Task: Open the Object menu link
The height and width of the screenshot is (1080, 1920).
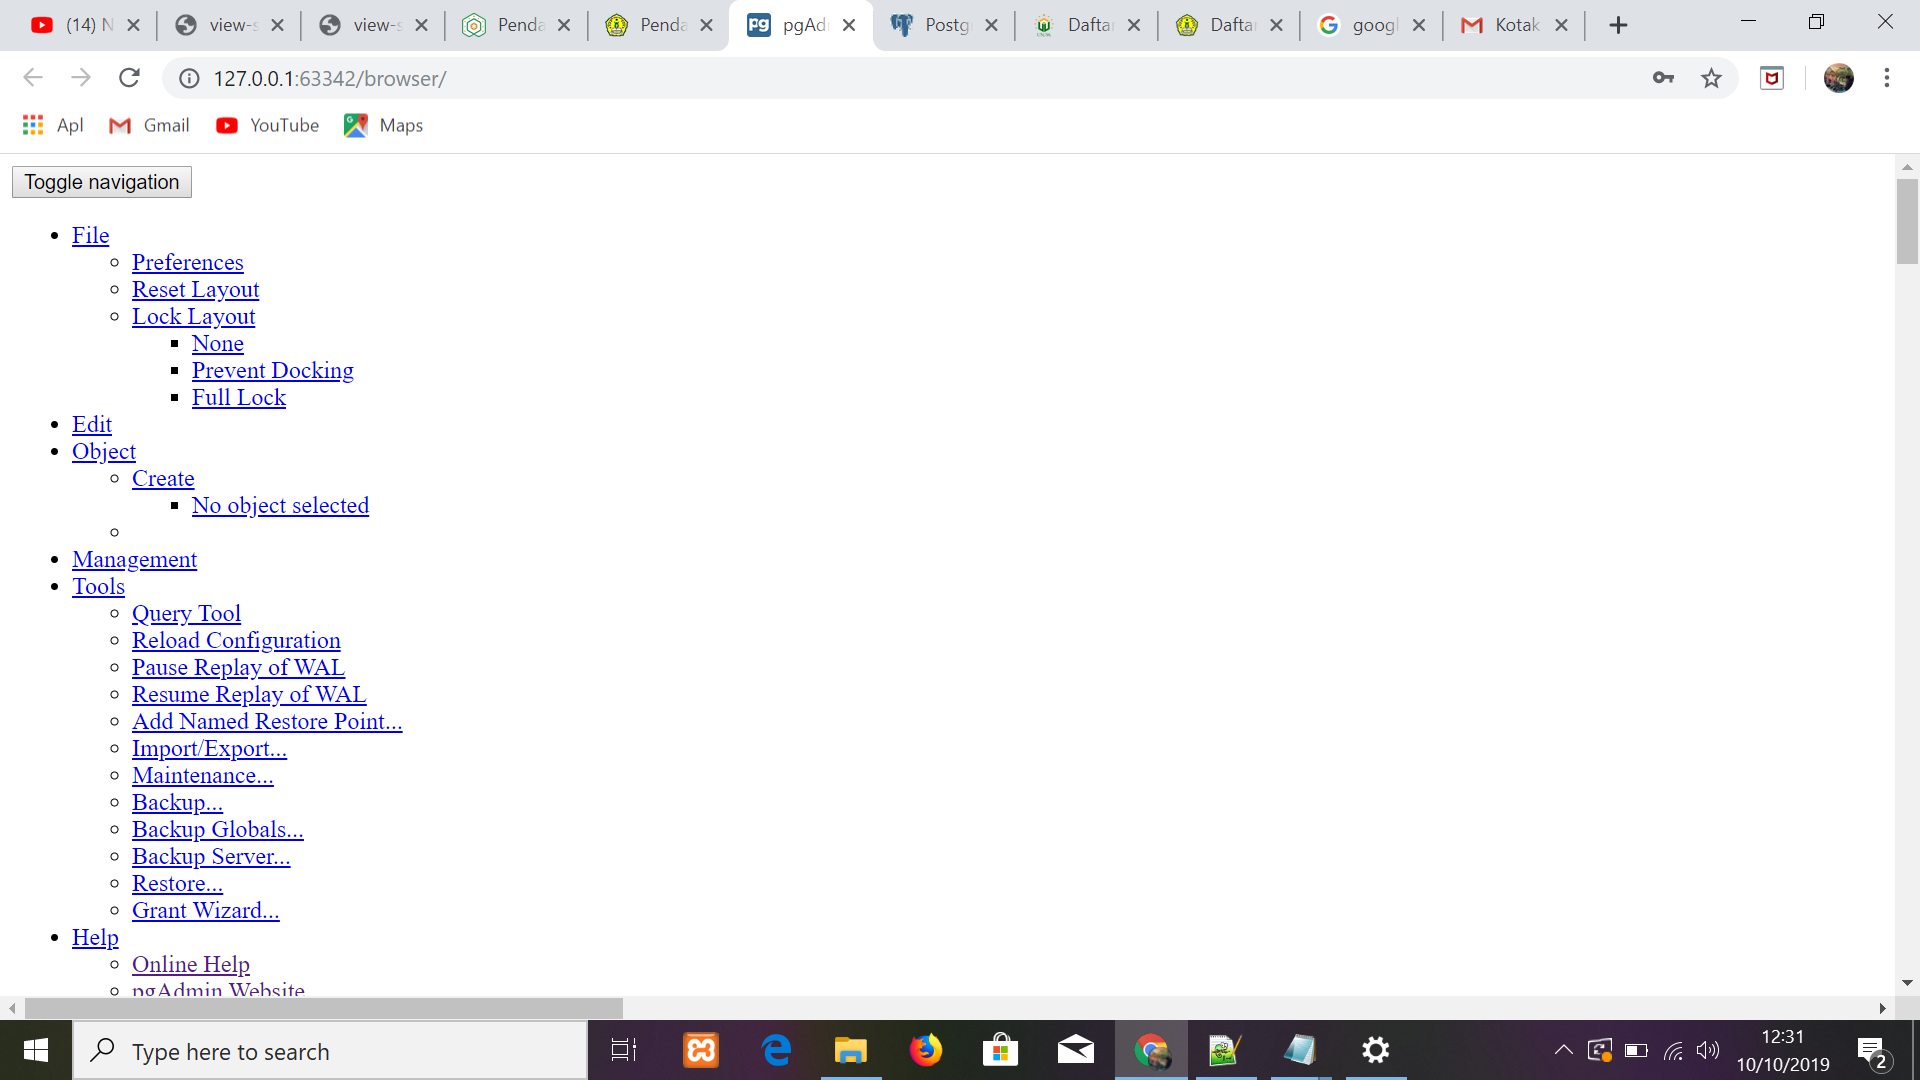Action: [x=104, y=451]
